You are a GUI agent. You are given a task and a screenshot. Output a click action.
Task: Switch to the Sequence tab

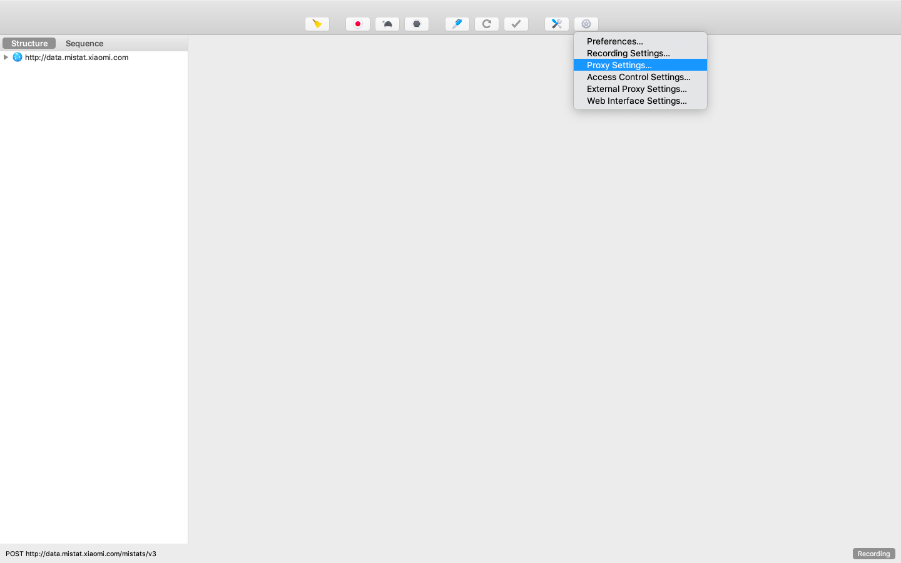84,43
